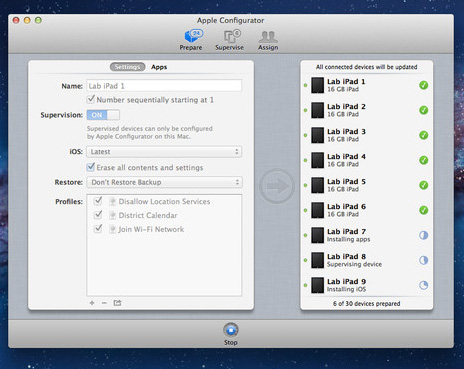Click the add profile plus button
Image resolution: width=464 pixels, height=369 pixels.
[92, 303]
